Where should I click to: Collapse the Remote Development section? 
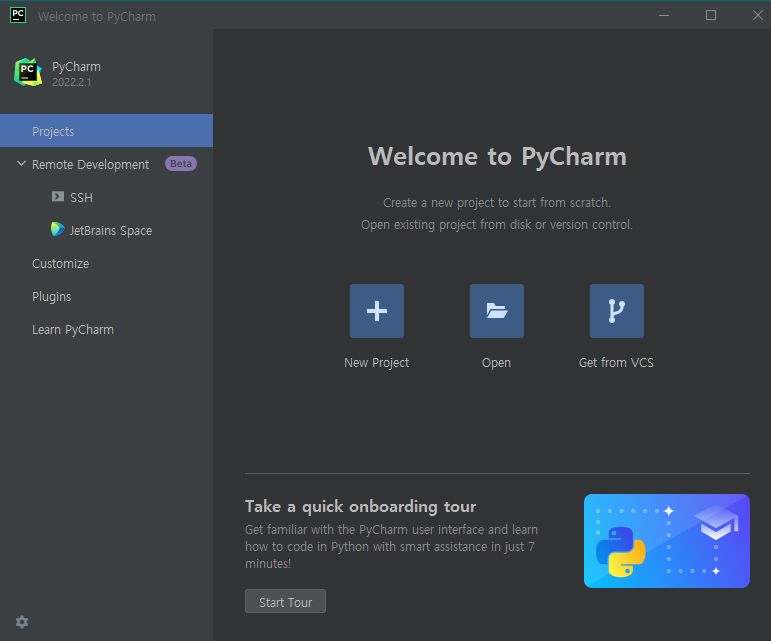click(x=21, y=164)
